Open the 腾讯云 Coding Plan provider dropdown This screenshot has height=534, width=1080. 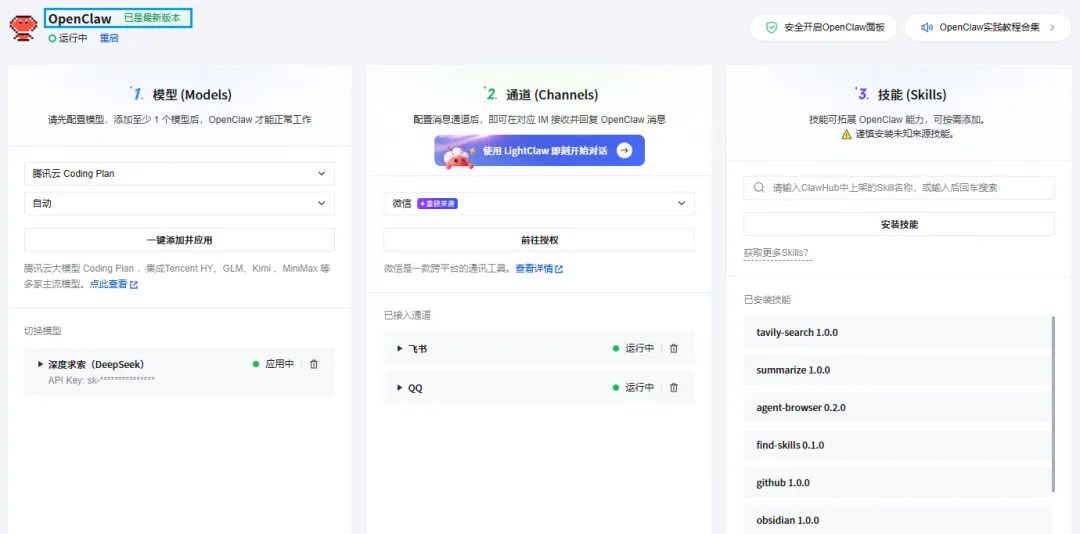pos(179,174)
